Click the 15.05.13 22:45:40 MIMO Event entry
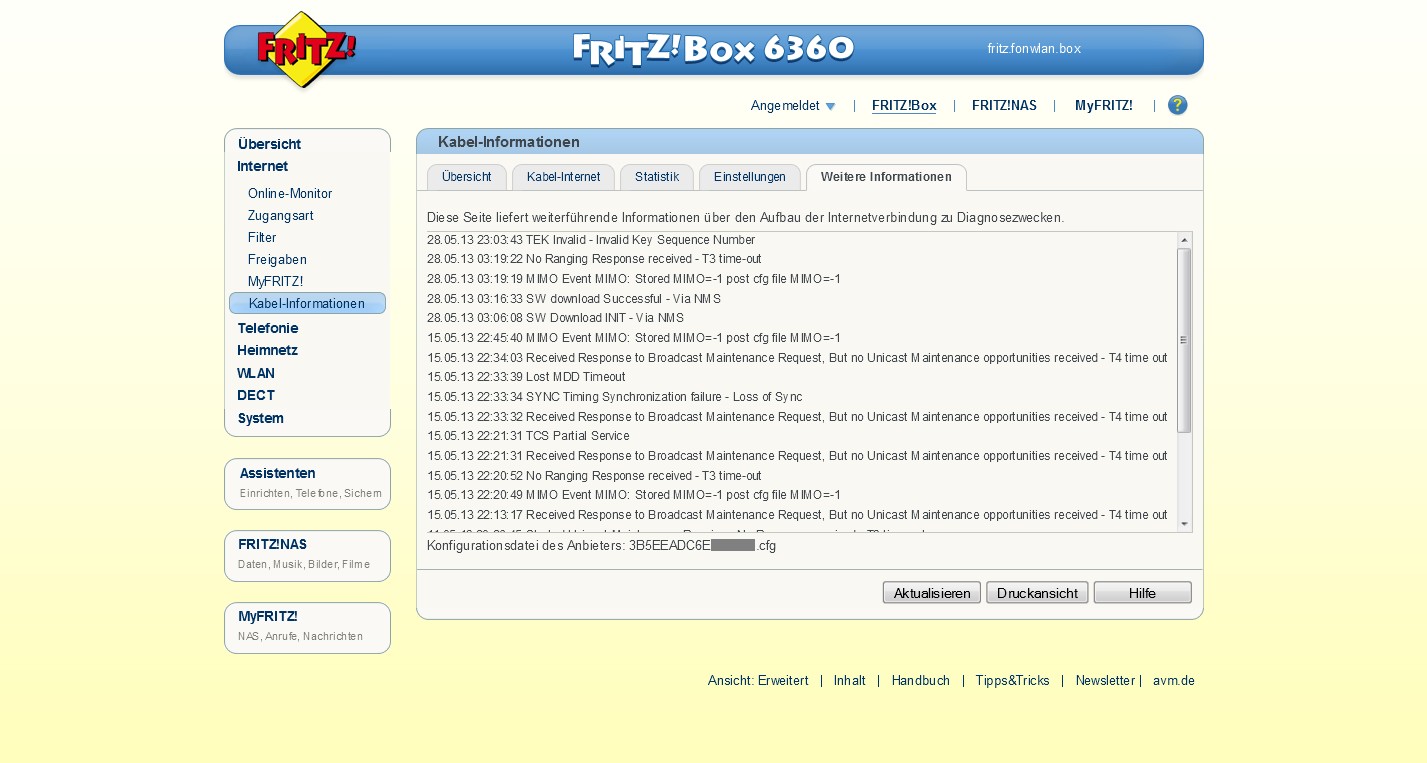Image resolution: width=1427 pixels, height=763 pixels. (x=634, y=338)
